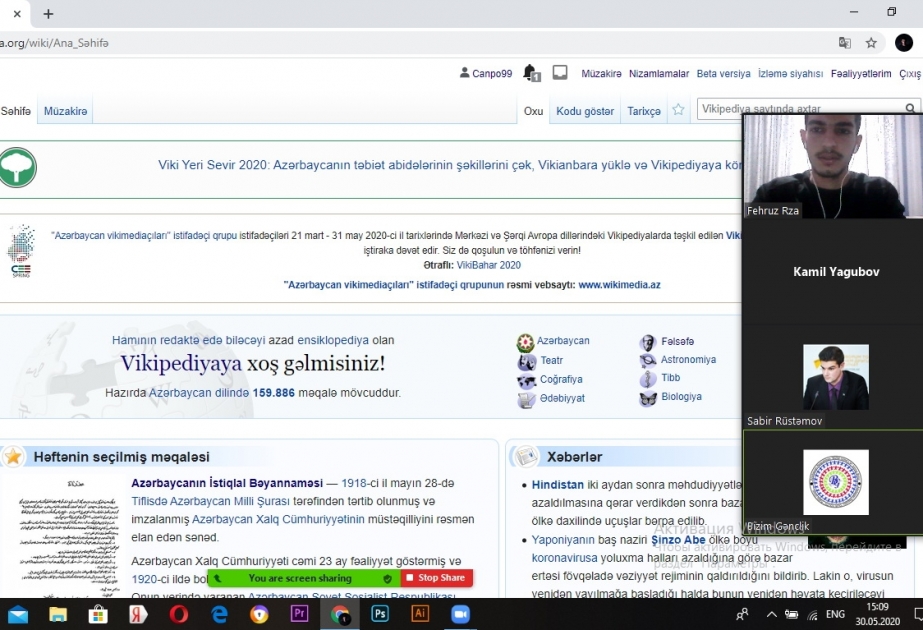Open Yandex browser from taskbar
Viewport: 923px width, 630px height.
138,615
